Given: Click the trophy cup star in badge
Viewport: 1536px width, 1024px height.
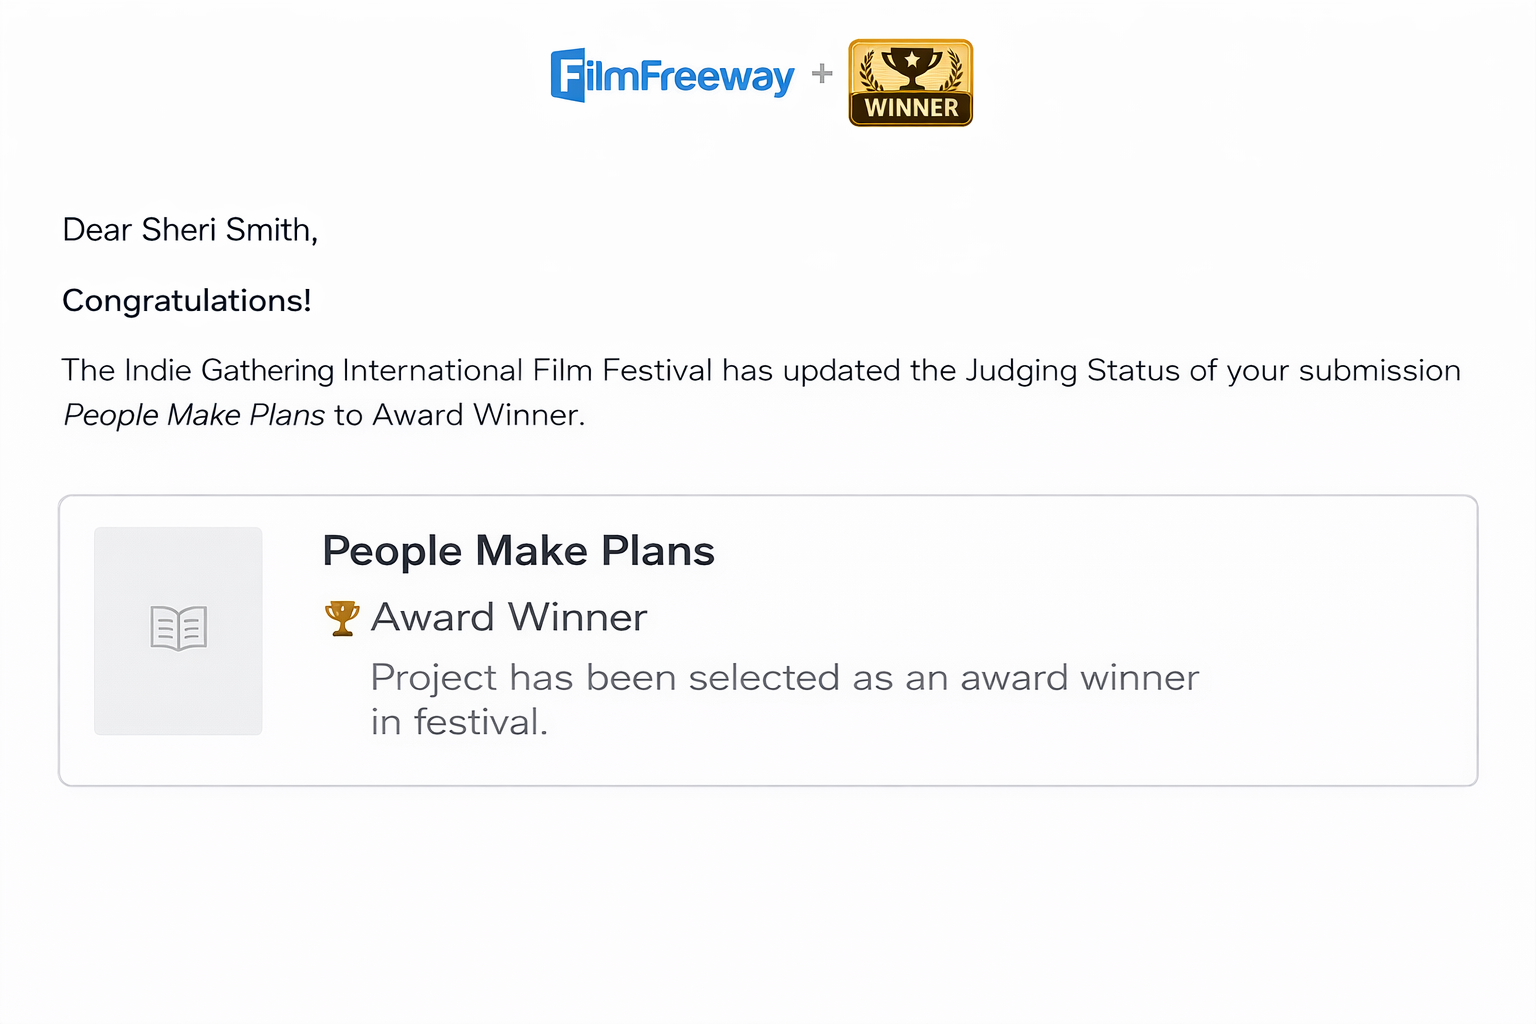Looking at the screenshot, I should 912,60.
